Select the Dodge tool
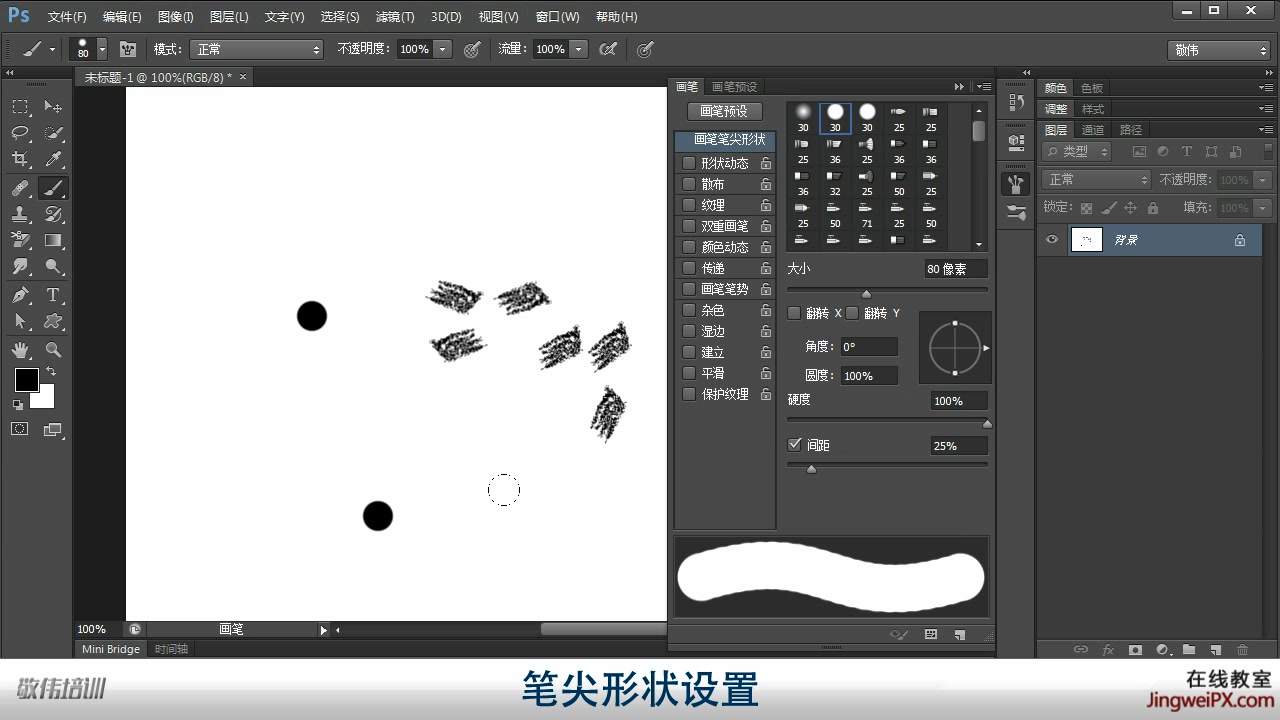Image resolution: width=1280 pixels, height=720 pixels. (53, 267)
